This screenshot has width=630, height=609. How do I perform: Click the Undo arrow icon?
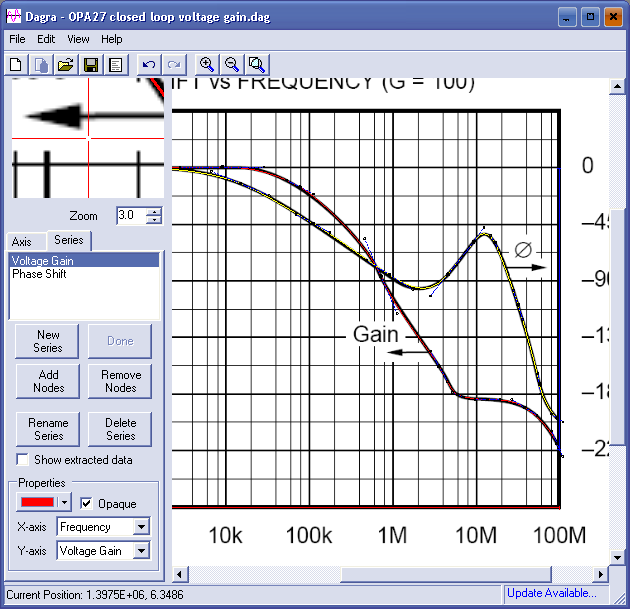click(x=149, y=64)
